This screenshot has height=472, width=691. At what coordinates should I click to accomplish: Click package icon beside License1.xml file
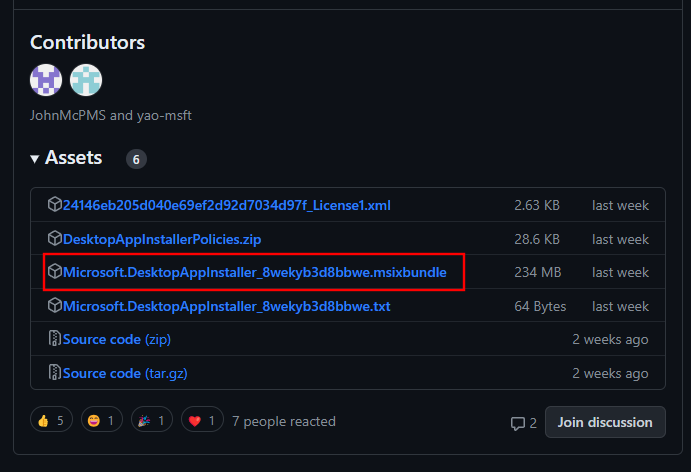tap(54, 205)
